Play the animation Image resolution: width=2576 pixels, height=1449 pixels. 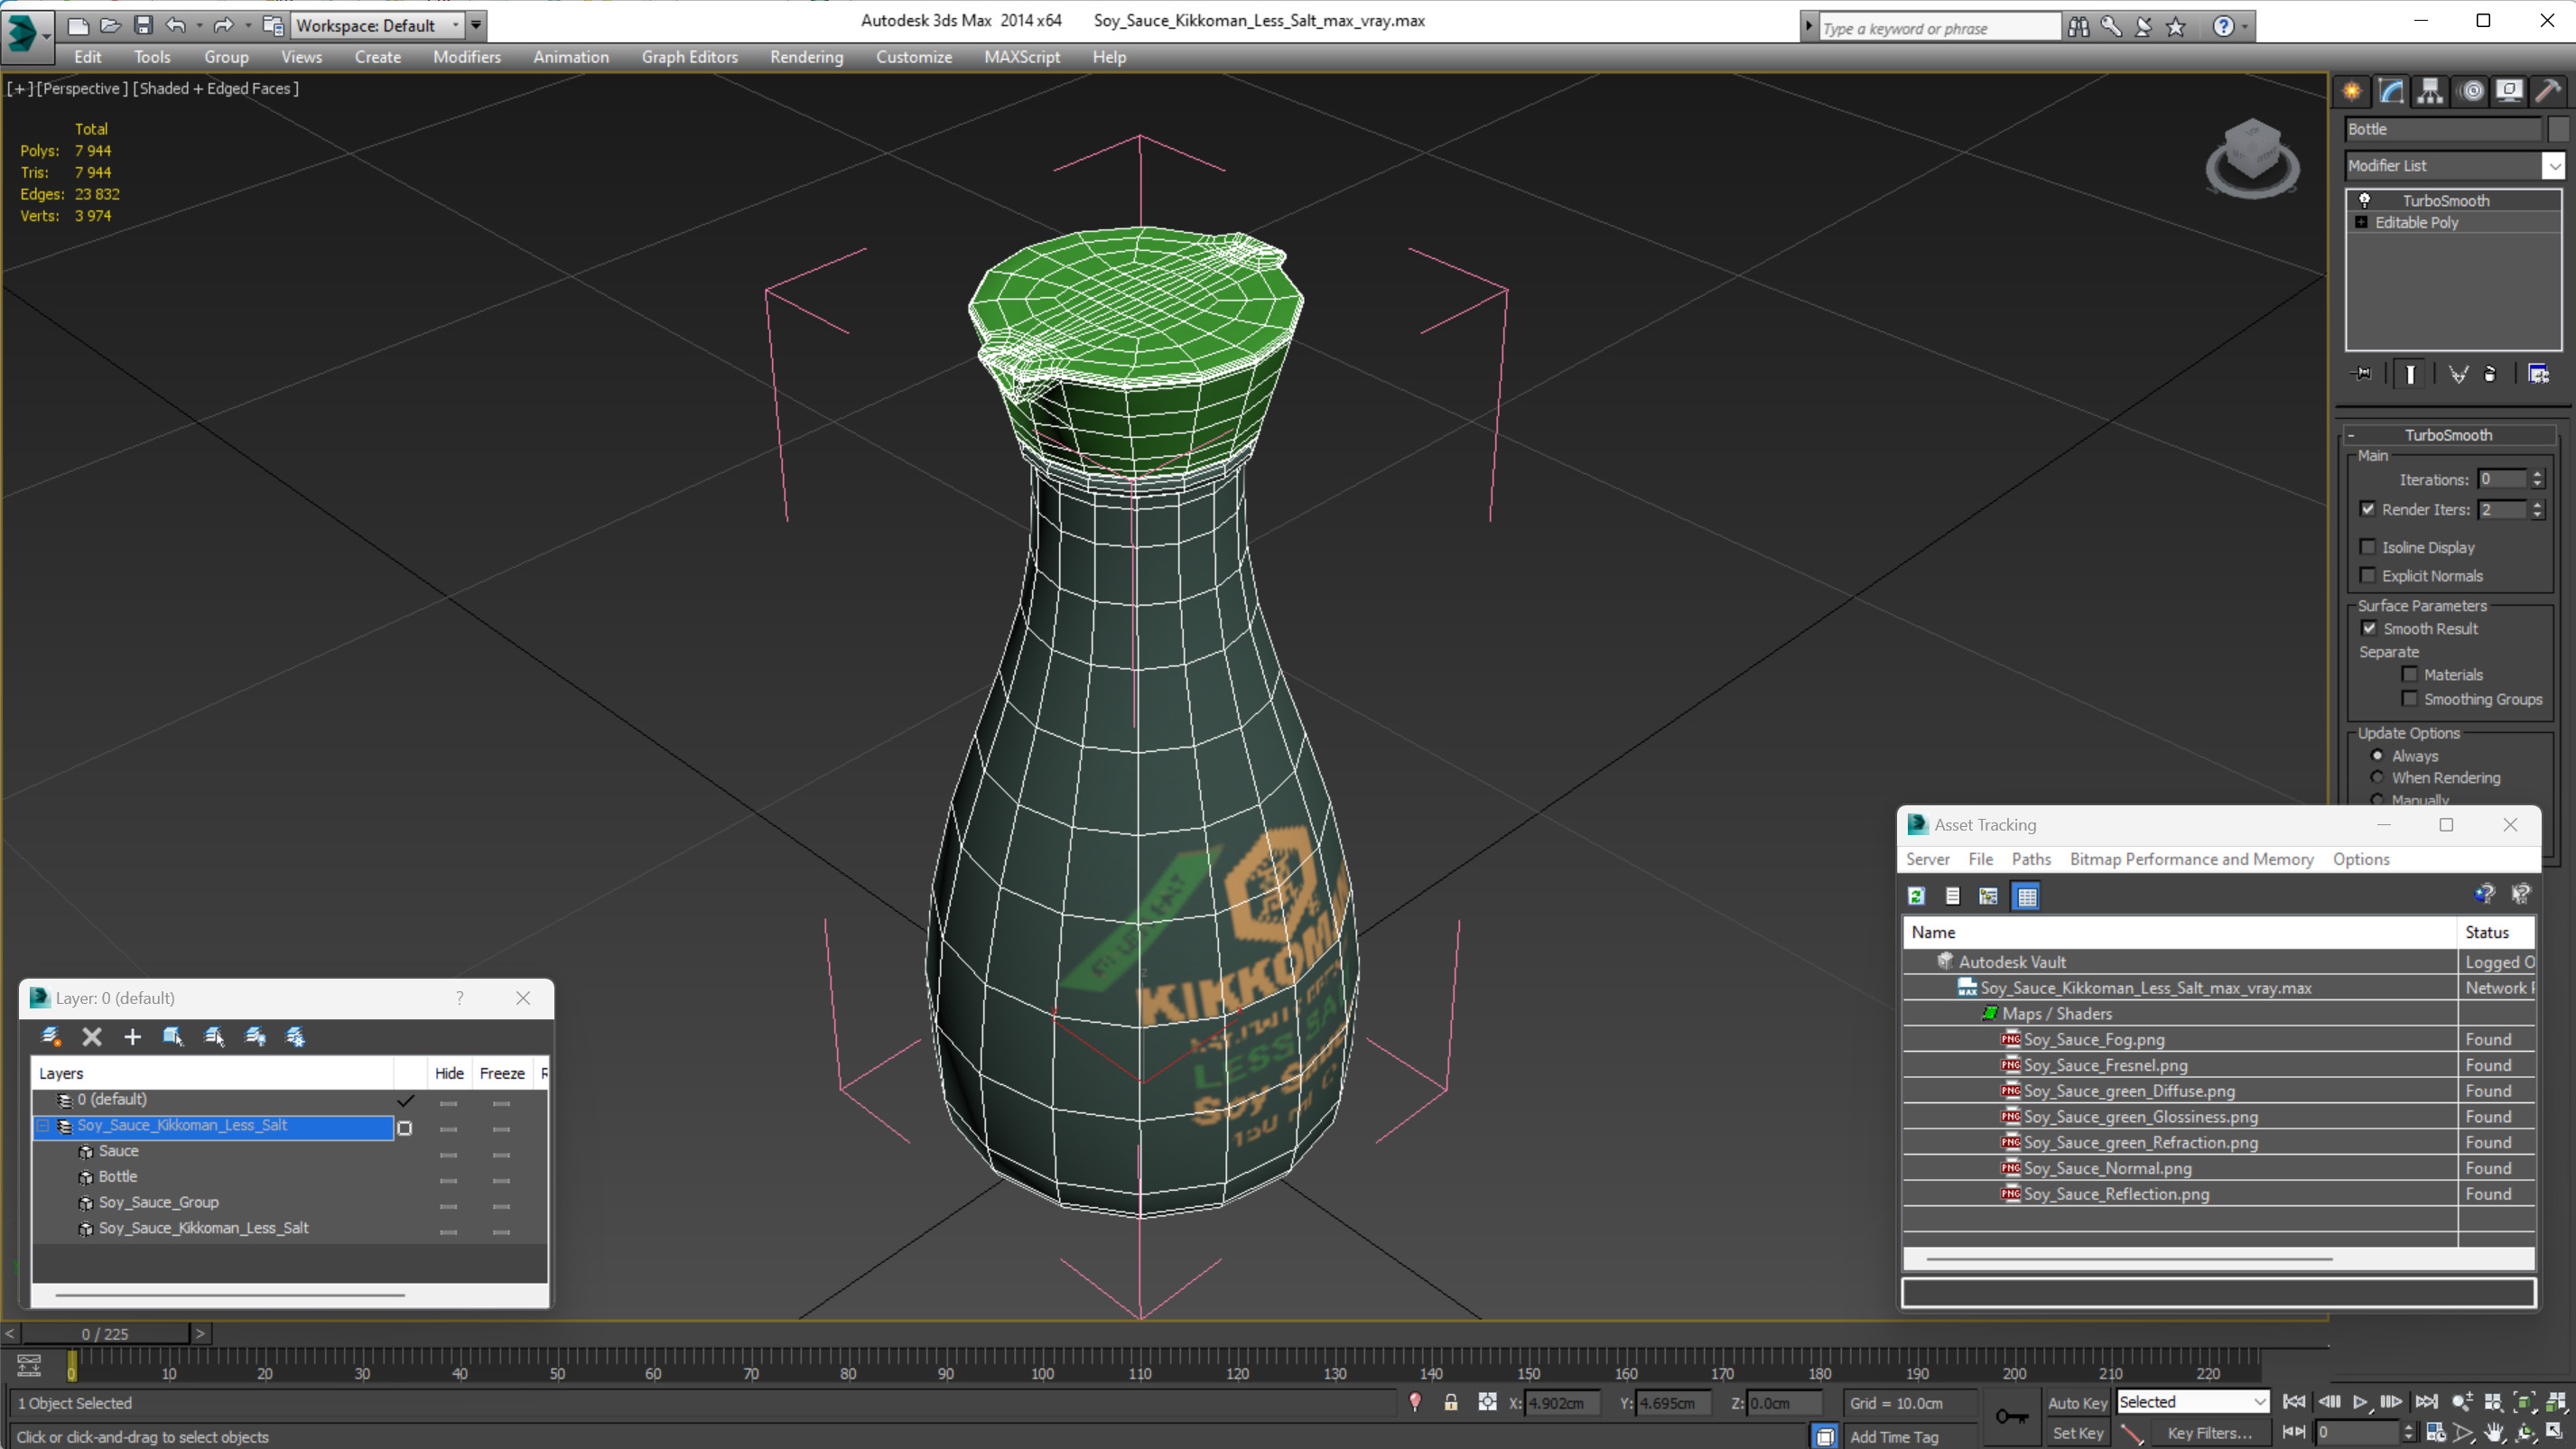[x=2360, y=1403]
